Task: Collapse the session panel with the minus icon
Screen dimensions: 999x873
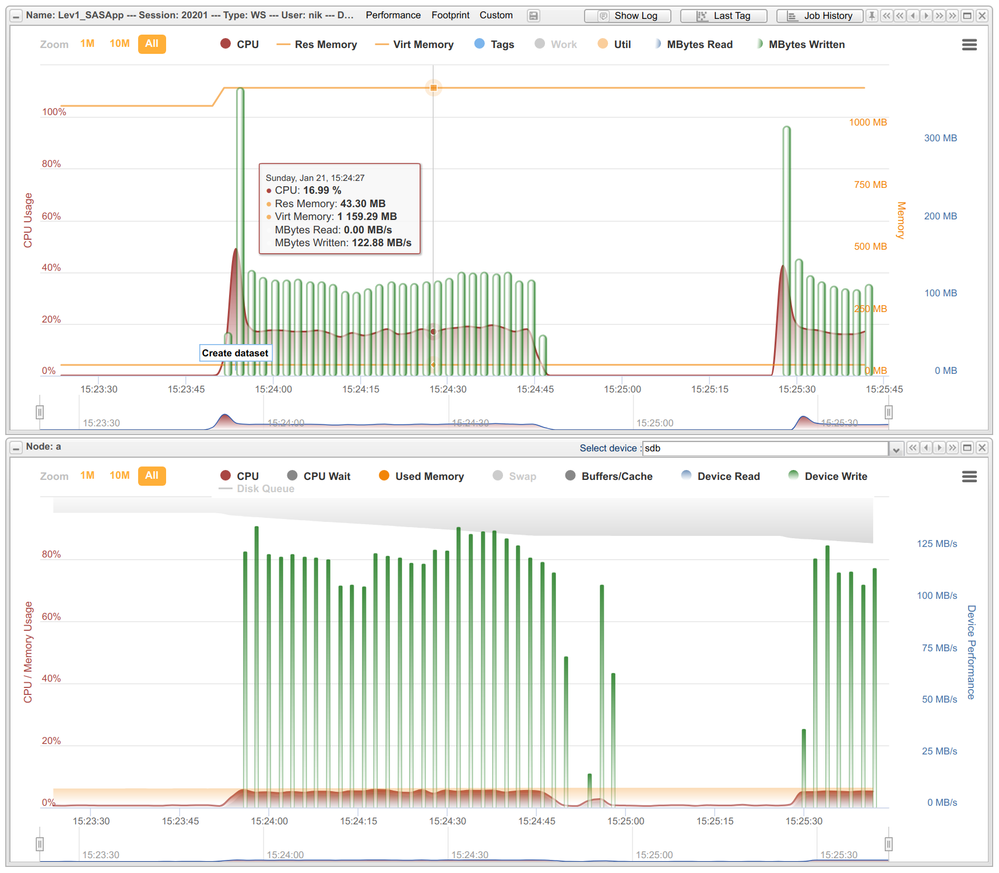Action: click(x=17, y=16)
